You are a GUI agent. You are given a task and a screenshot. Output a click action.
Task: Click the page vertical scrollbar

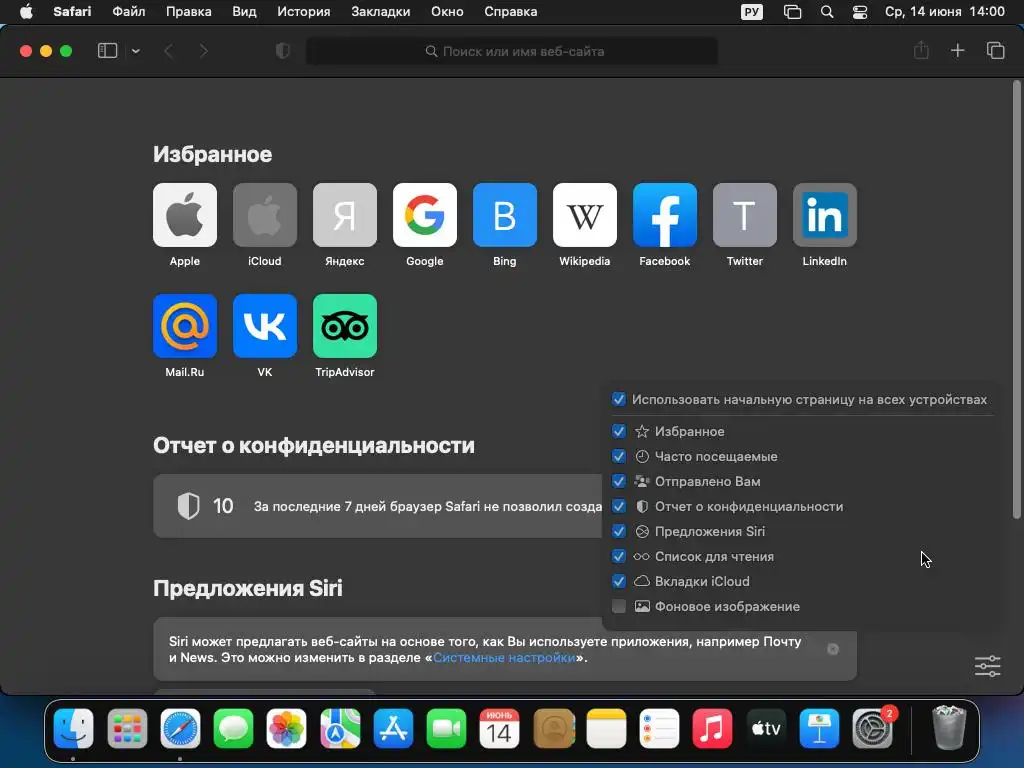coord(1017,300)
